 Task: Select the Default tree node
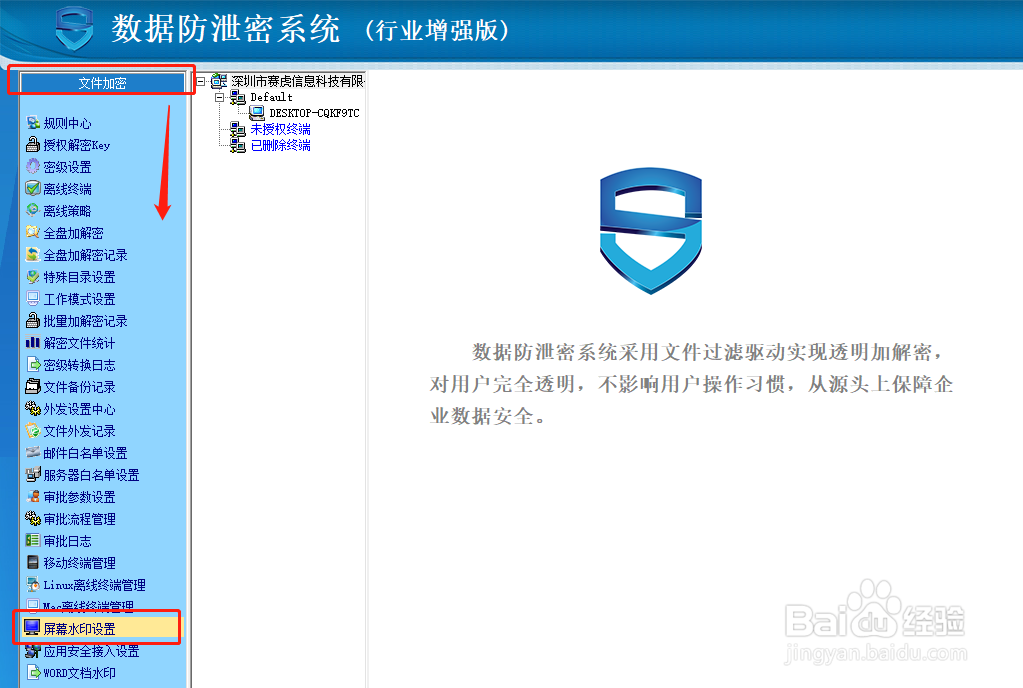(x=271, y=97)
